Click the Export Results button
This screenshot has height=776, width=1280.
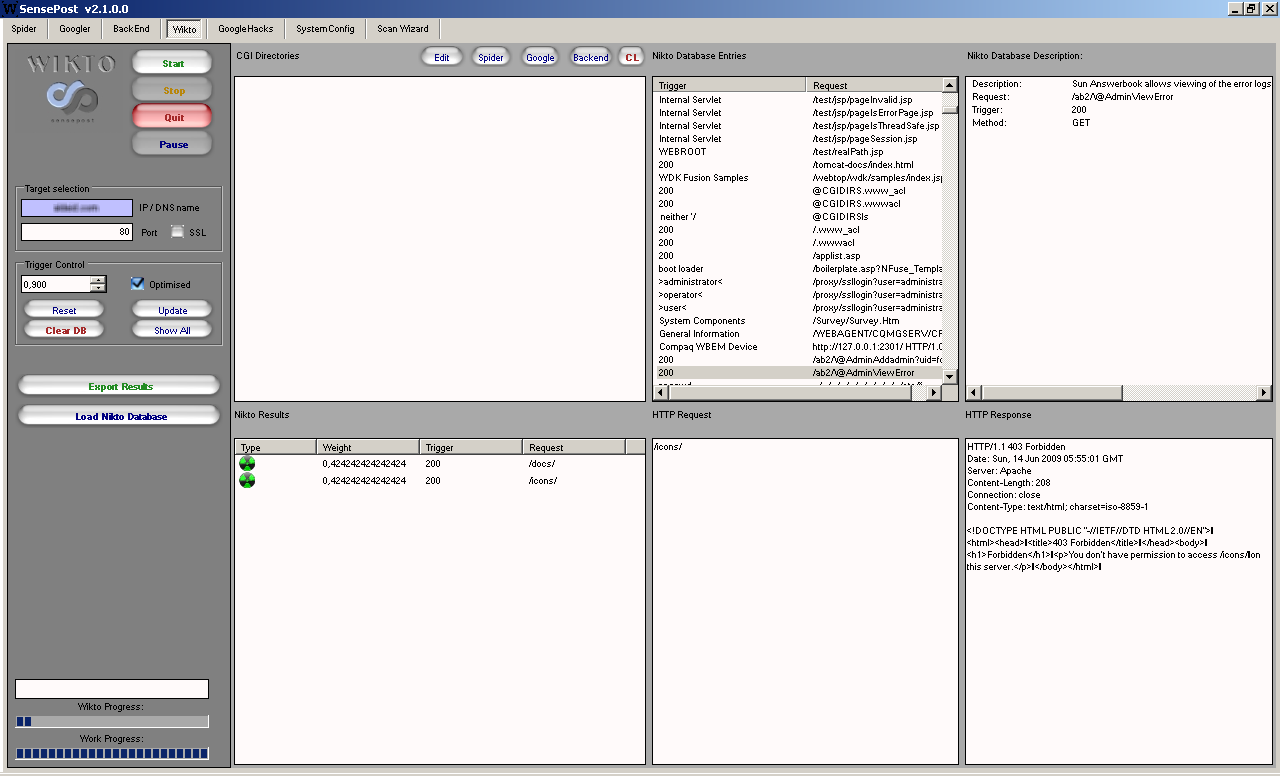(119, 386)
